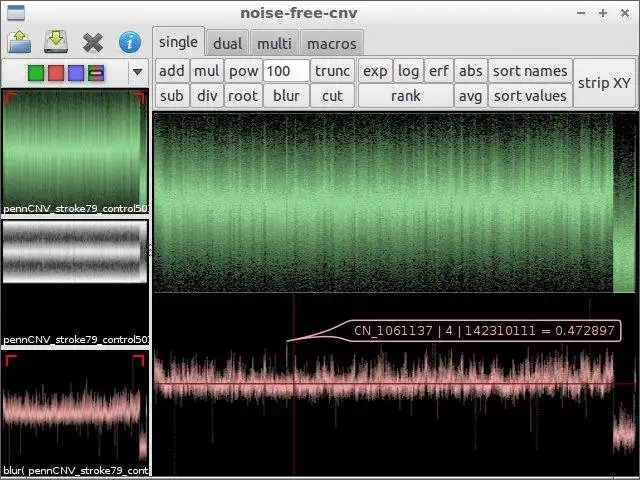Switch to the multi tab

(x=274, y=43)
